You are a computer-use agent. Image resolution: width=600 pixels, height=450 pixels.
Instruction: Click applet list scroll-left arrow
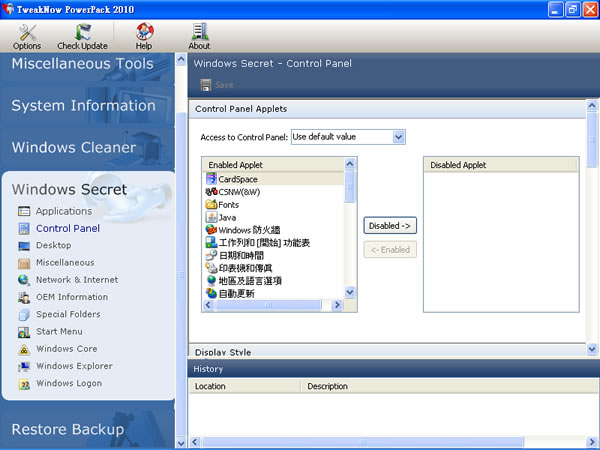(208, 305)
